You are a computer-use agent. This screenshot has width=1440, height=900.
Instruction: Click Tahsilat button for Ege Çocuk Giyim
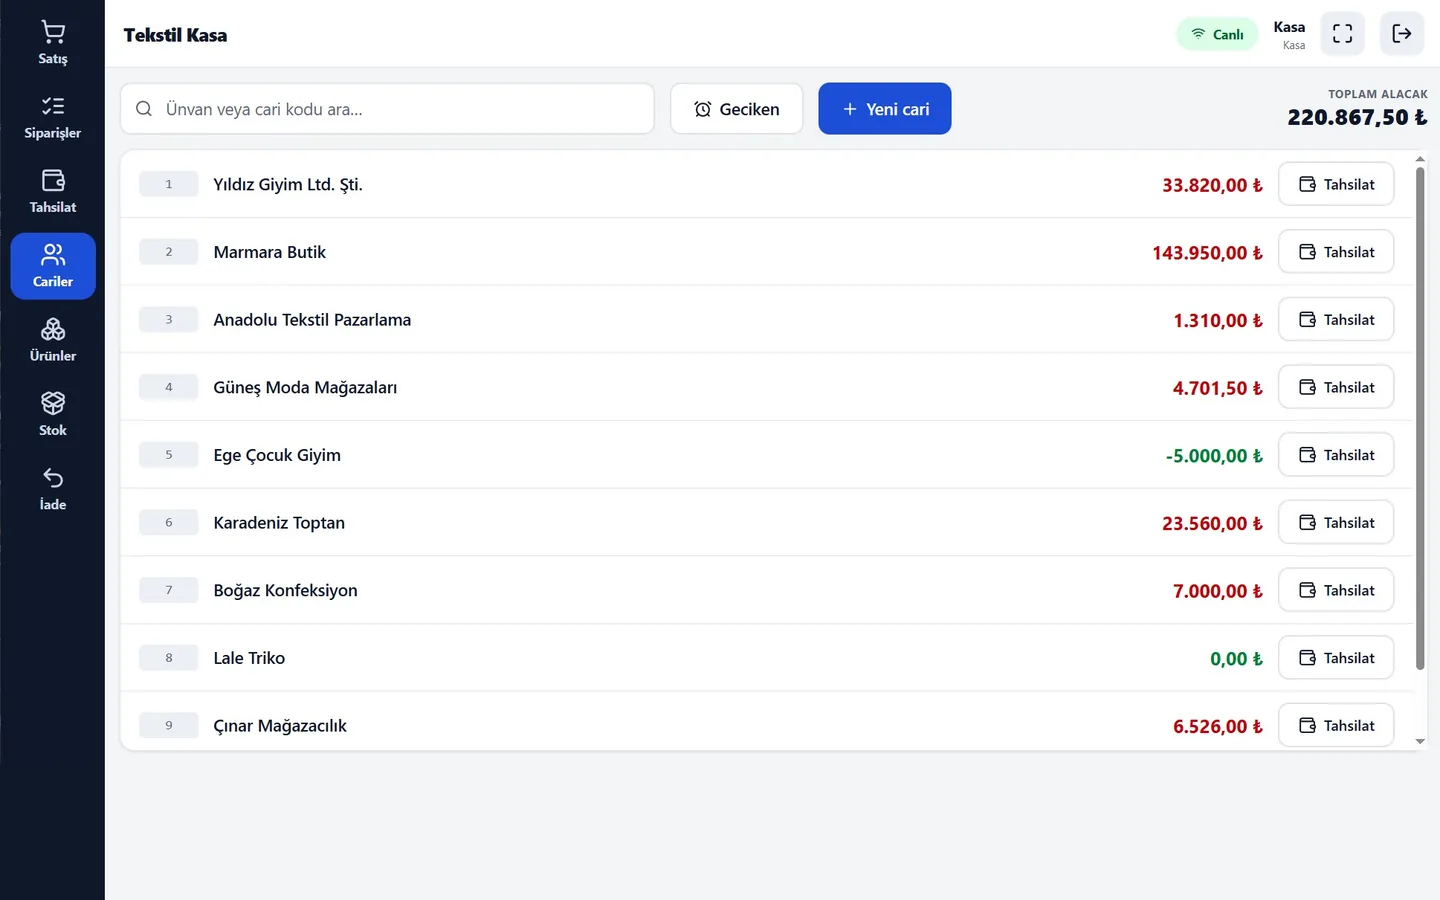[x=1336, y=455]
